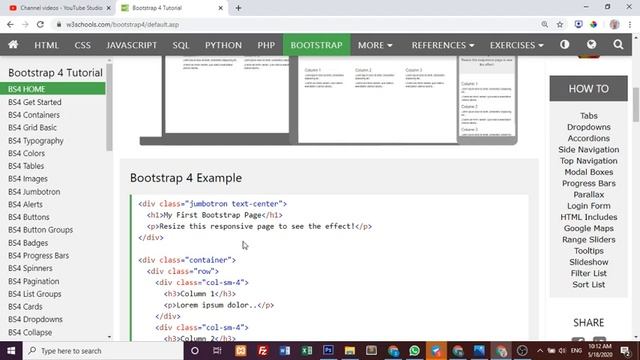Image resolution: width=640 pixels, height=360 pixels.
Task: Open the zoom magnifier icon in the address bar
Action: pyautogui.click(x=544, y=24)
